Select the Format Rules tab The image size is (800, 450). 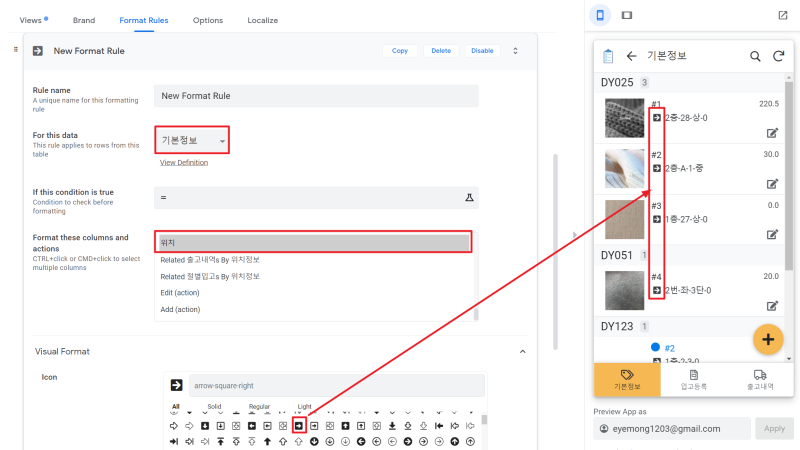pyautogui.click(x=144, y=20)
